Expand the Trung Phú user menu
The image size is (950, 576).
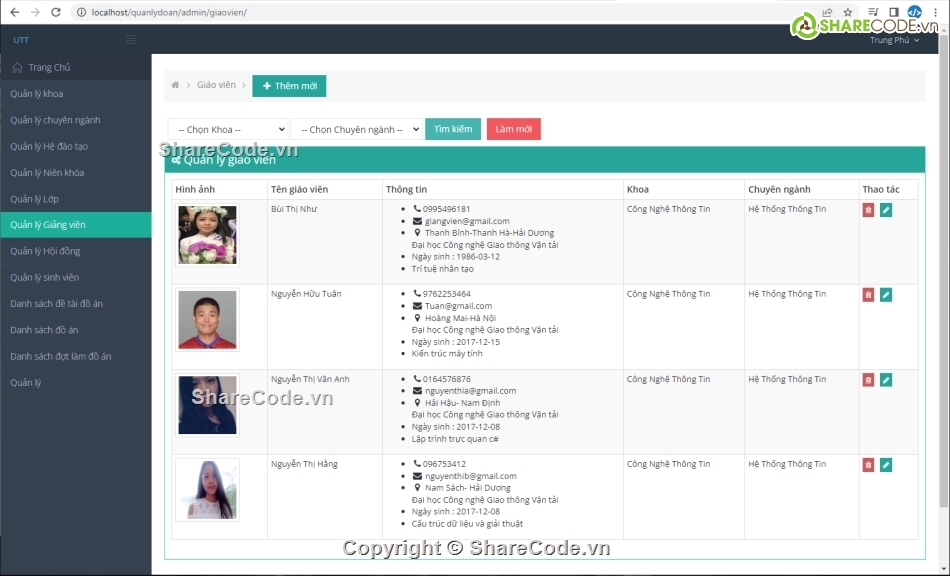point(894,40)
